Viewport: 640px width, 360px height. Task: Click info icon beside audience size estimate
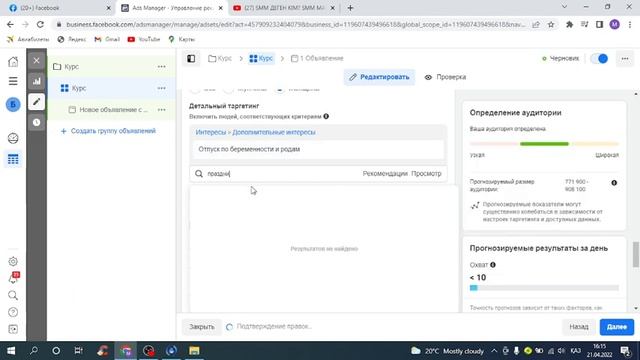614,183
